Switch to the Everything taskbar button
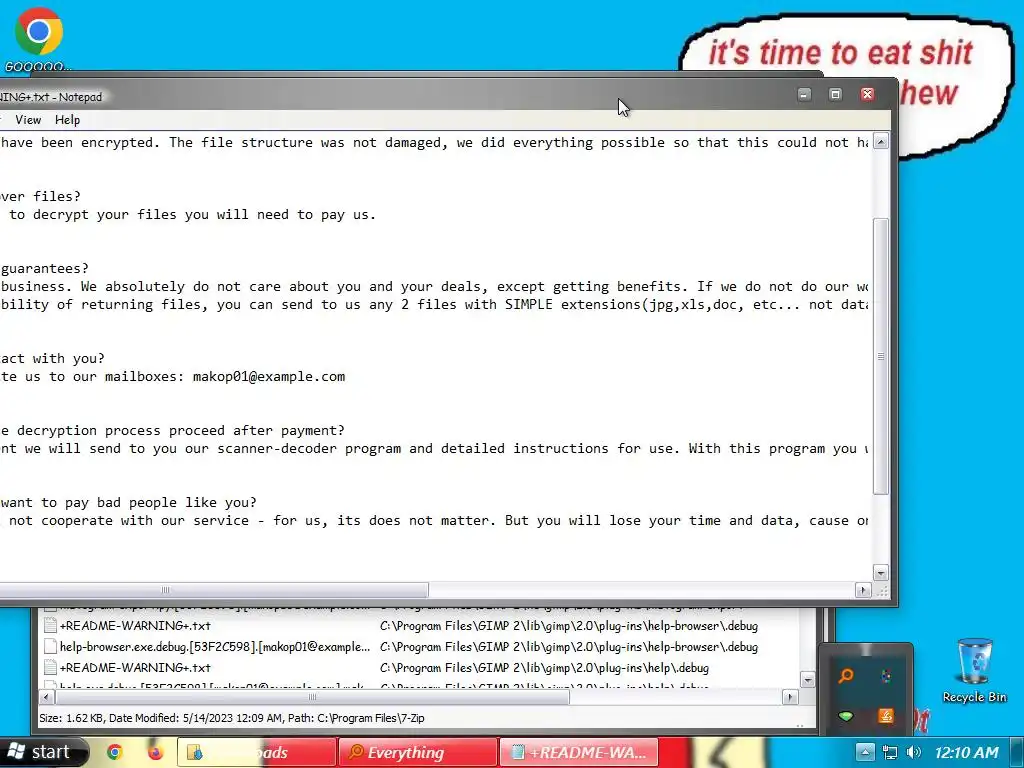Viewport: 1024px width, 768px height. click(418, 752)
